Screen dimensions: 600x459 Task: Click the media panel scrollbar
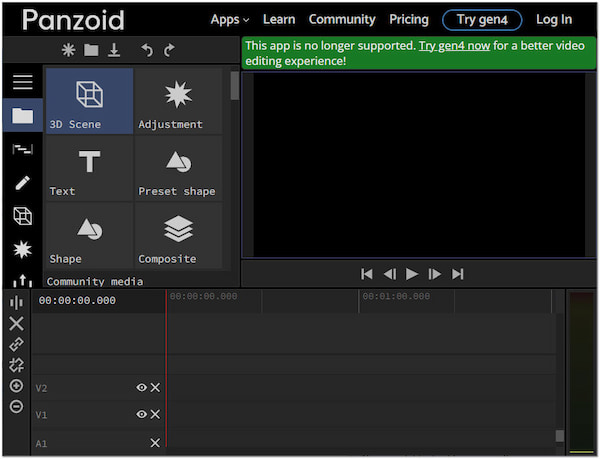click(235, 86)
